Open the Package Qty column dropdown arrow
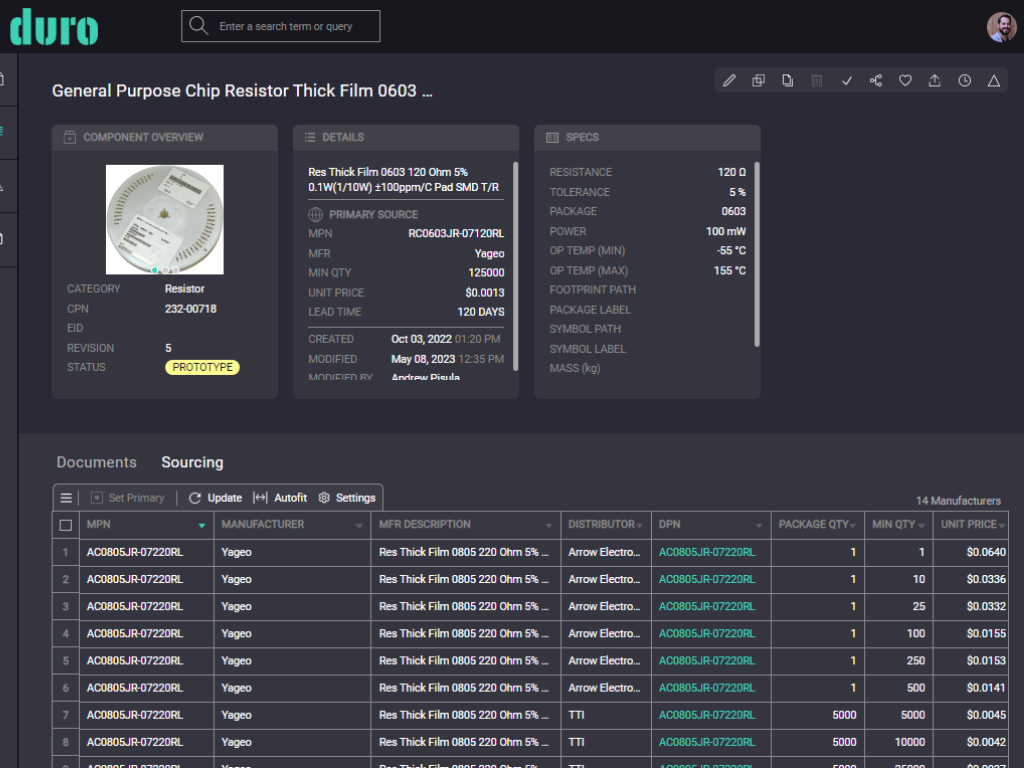This screenshot has height=768, width=1024. [853, 526]
